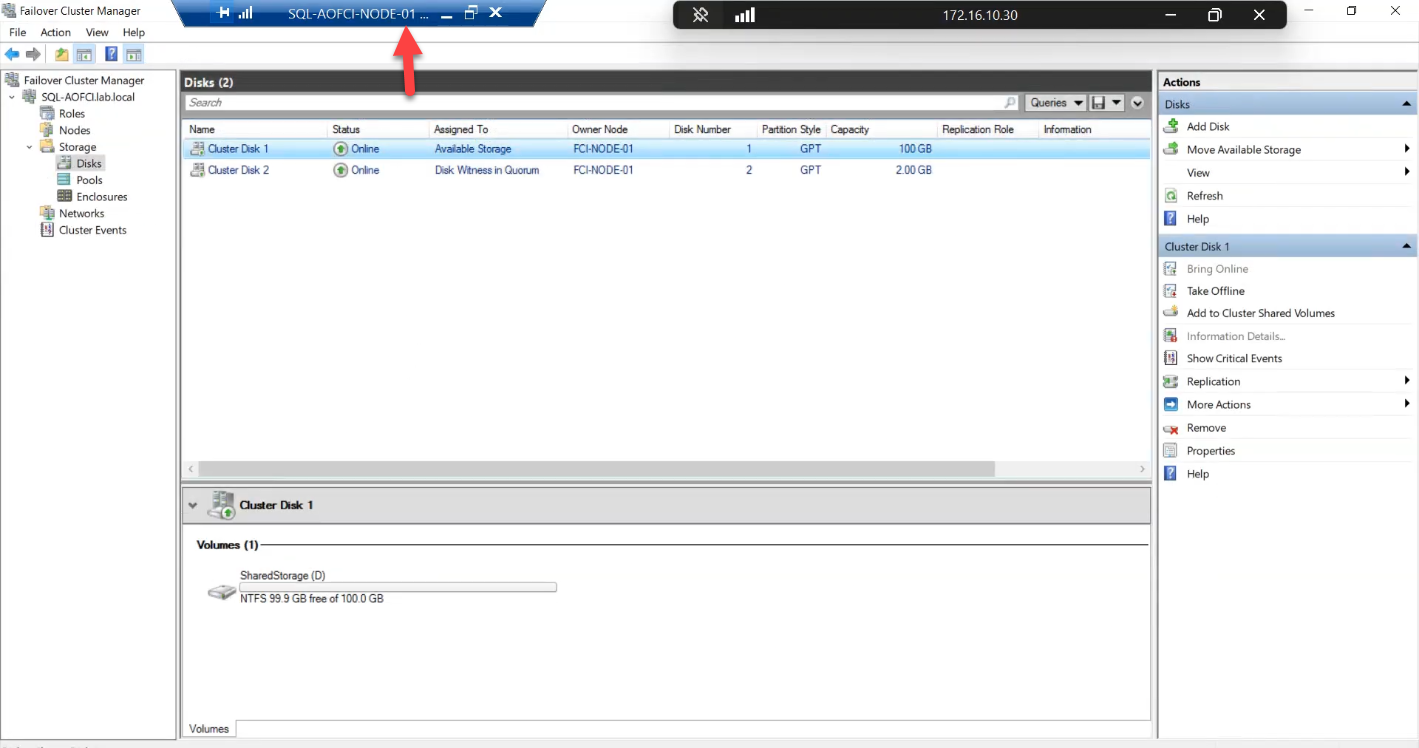Select Networks in the console tree
Screen dimensions: 1419x748
tap(81, 213)
